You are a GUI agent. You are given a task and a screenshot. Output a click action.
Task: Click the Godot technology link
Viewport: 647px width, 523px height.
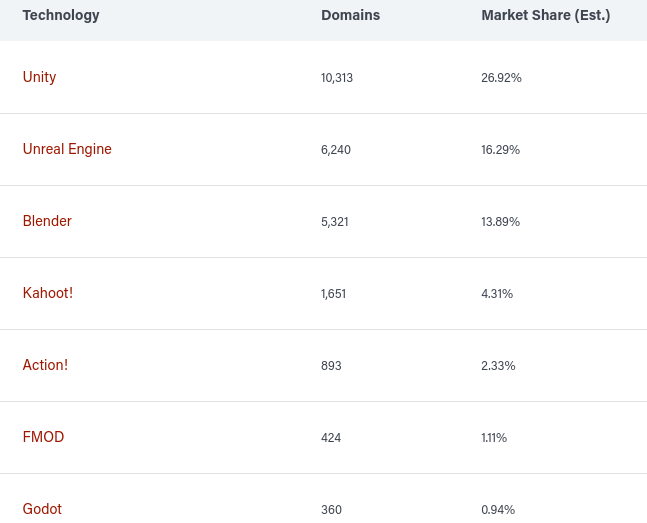point(42,509)
